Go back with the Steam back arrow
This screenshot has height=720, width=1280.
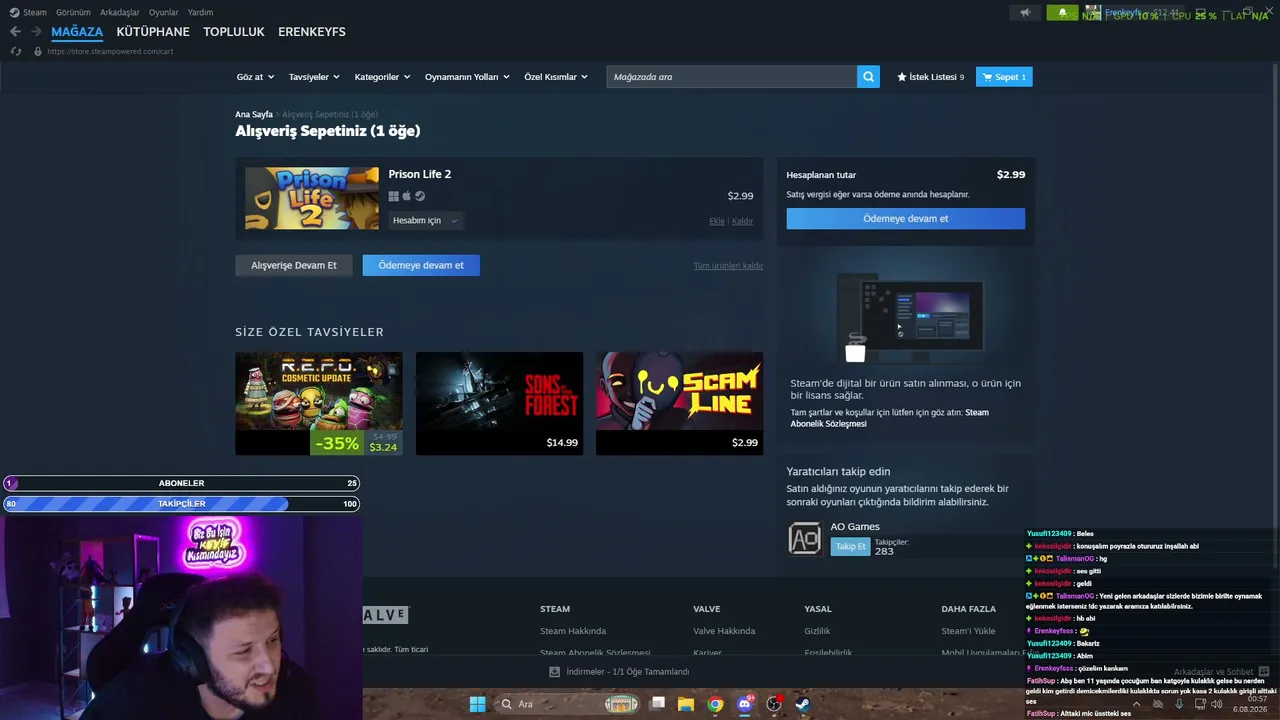click(15, 32)
